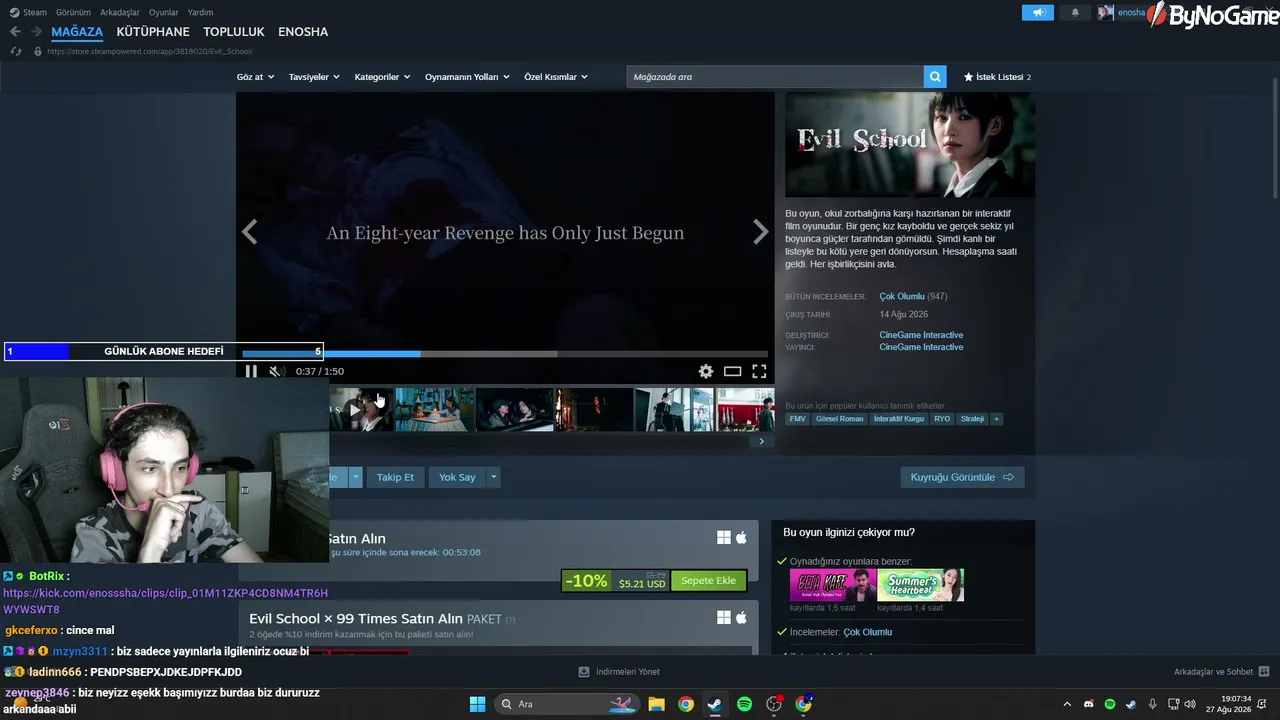This screenshot has width=1280, height=720.
Task: Open the Arkadaşlar menu
Action: pos(120,13)
